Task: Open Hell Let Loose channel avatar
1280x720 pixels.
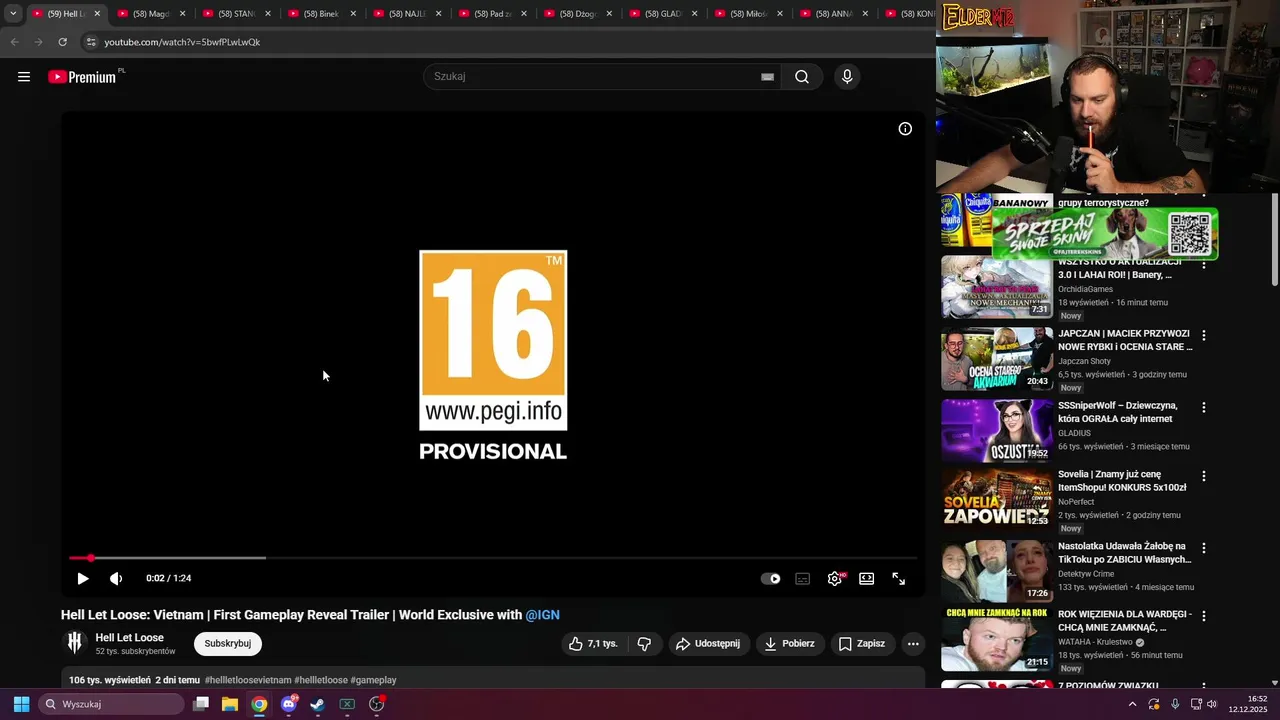Action: click(x=74, y=643)
